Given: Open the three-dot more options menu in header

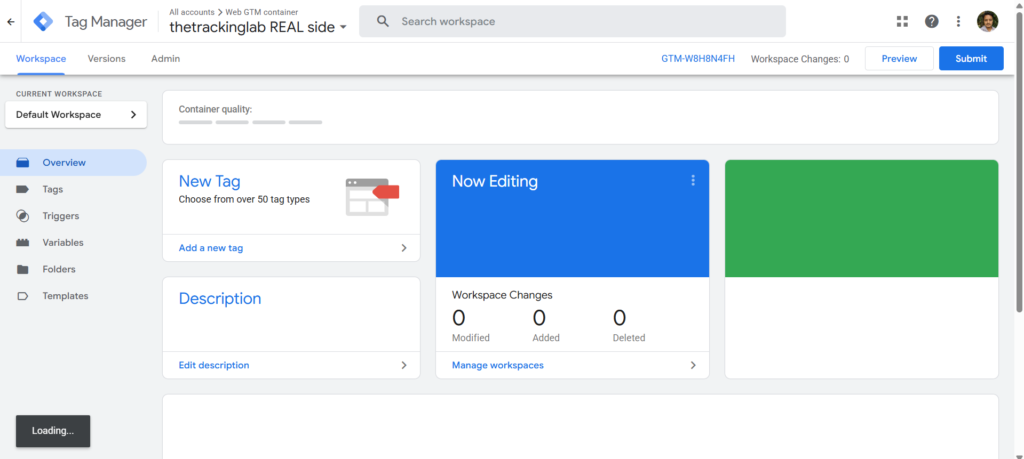Looking at the screenshot, I should coord(958,21).
